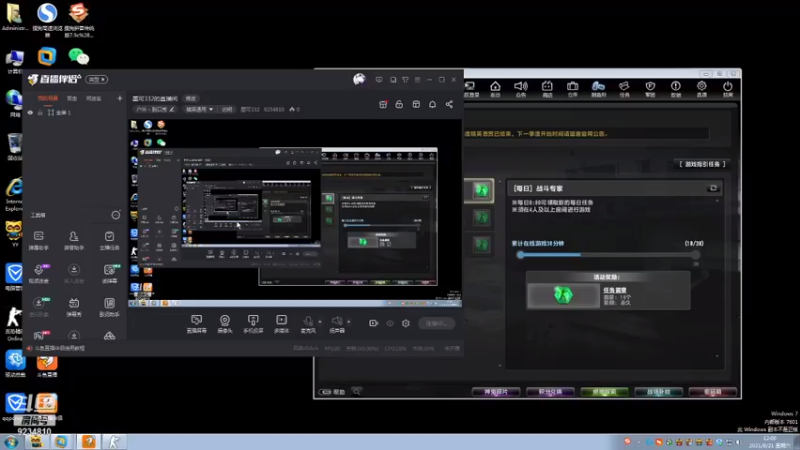This screenshot has height=450, width=800.
Task: Open the YY owl desktop icon
Action: pos(14,234)
